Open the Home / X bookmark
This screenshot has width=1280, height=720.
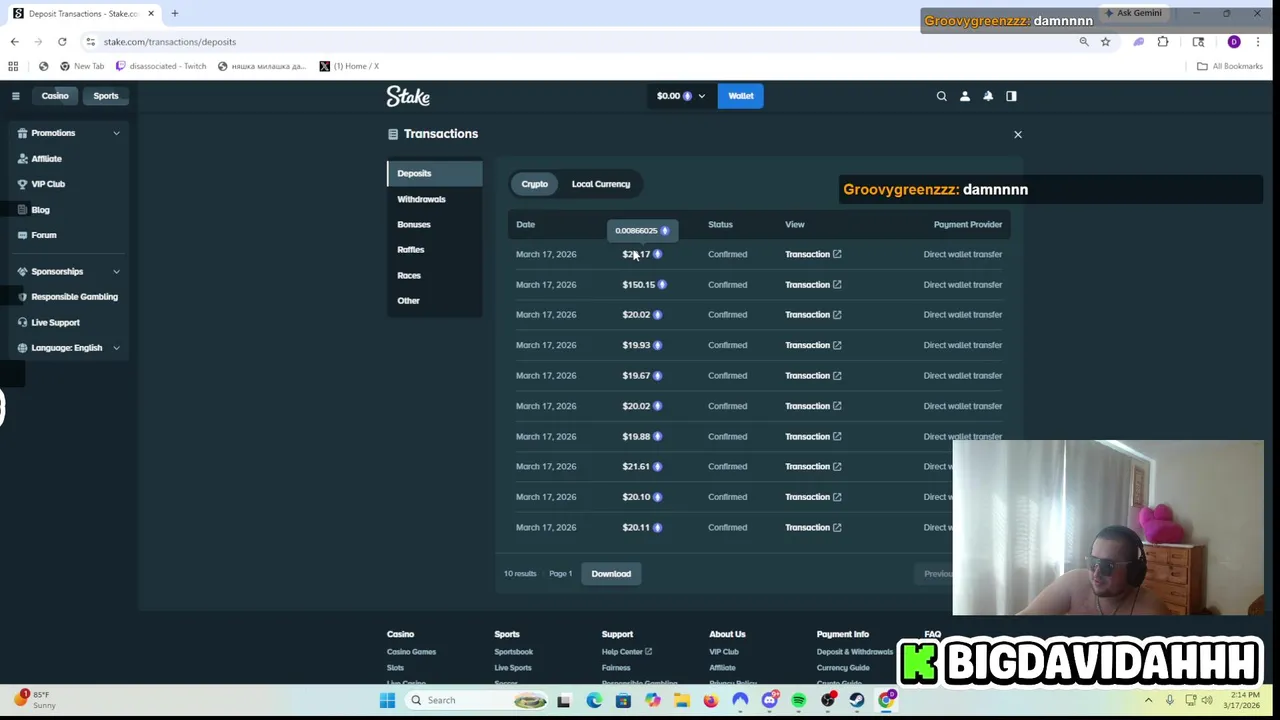point(349,66)
